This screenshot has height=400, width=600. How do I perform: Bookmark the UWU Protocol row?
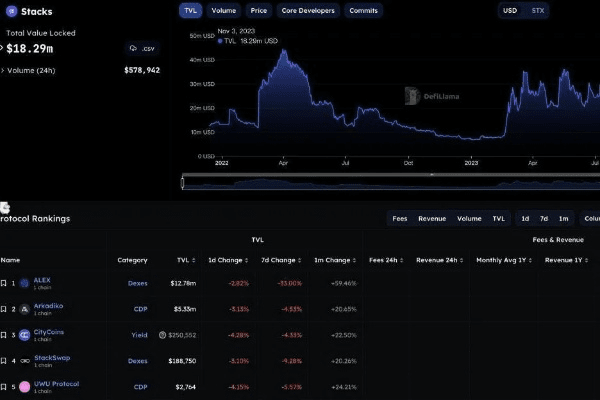pyautogui.click(x=4, y=385)
